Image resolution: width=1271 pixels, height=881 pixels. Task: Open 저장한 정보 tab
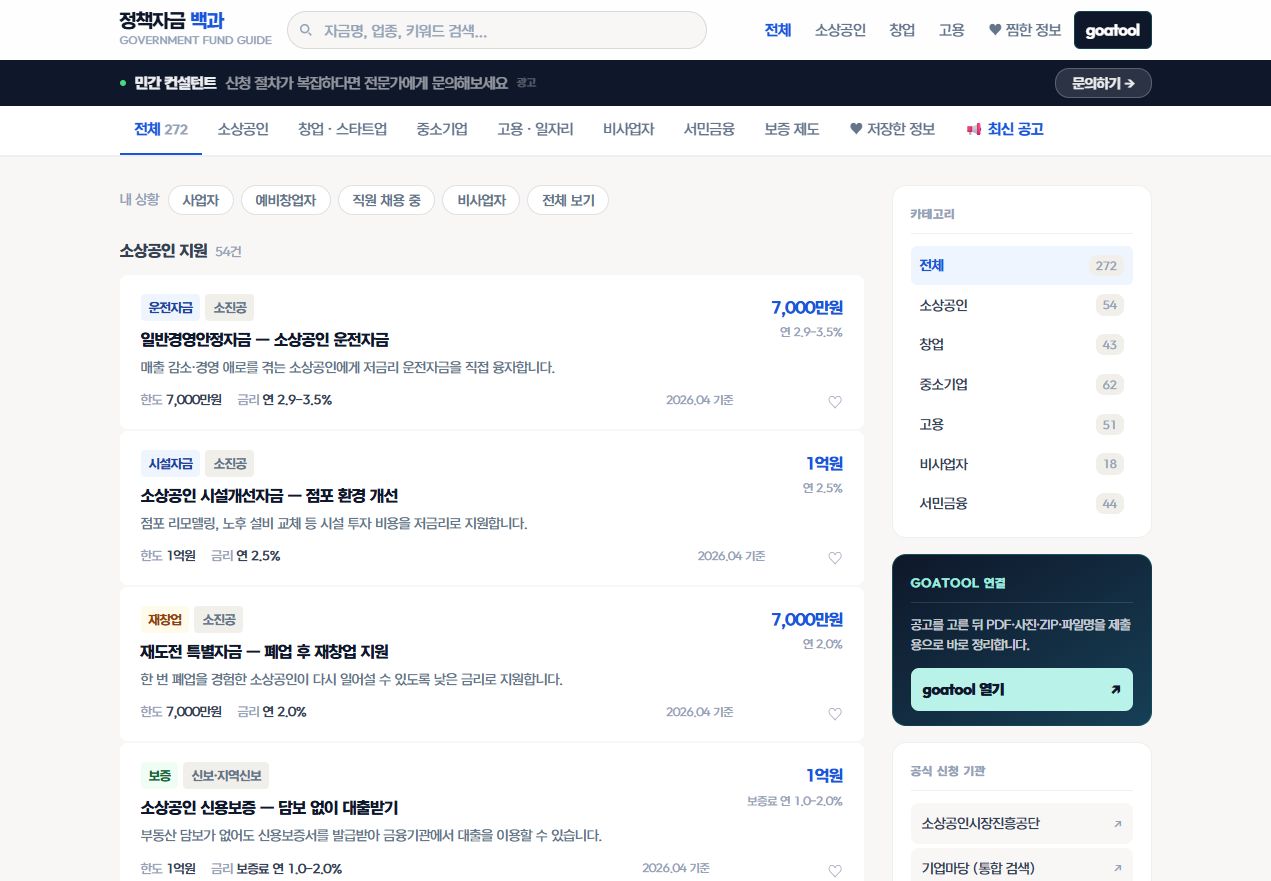click(892, 129)
